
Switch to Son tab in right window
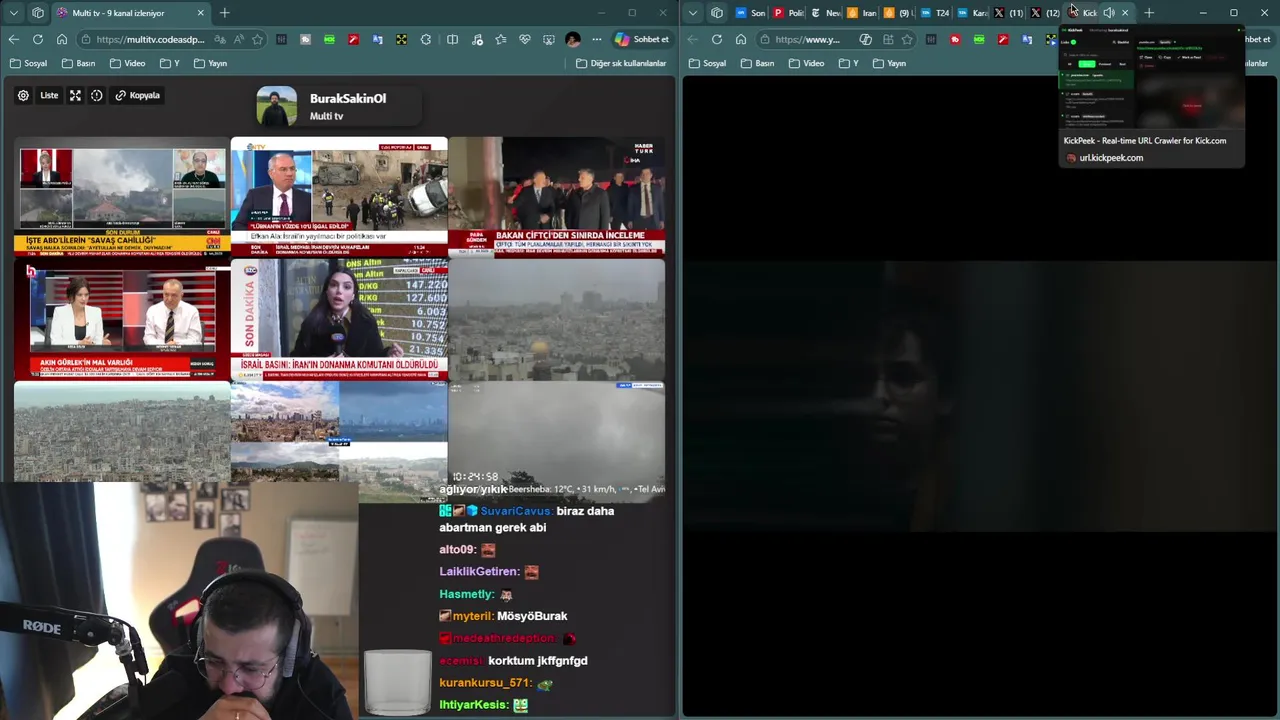coord(750,13)
